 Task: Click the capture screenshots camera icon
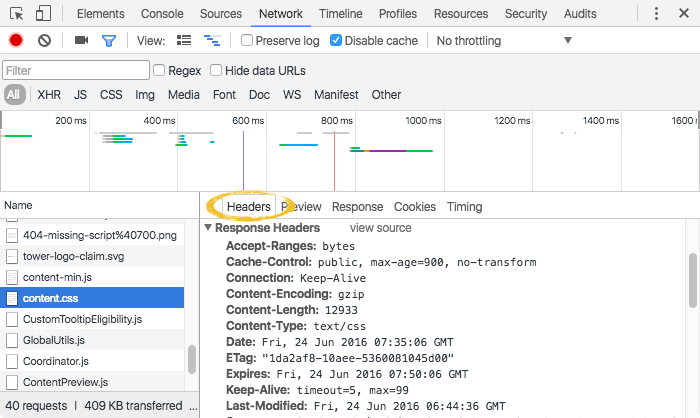point(81,40)
